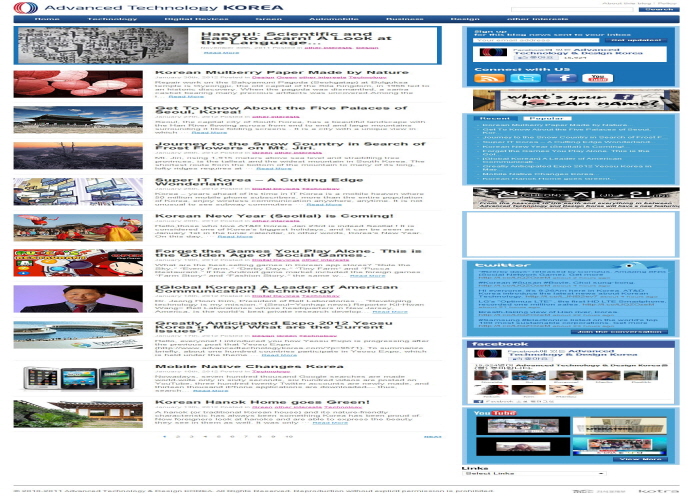Go to Home in navigation bar
This screenshot has width=700, height=500.
47,19
